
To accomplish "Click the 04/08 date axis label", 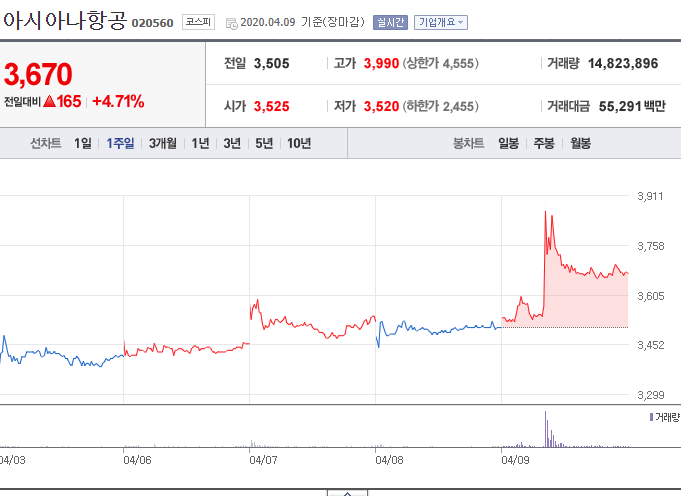I will click(x=389, y=460).
